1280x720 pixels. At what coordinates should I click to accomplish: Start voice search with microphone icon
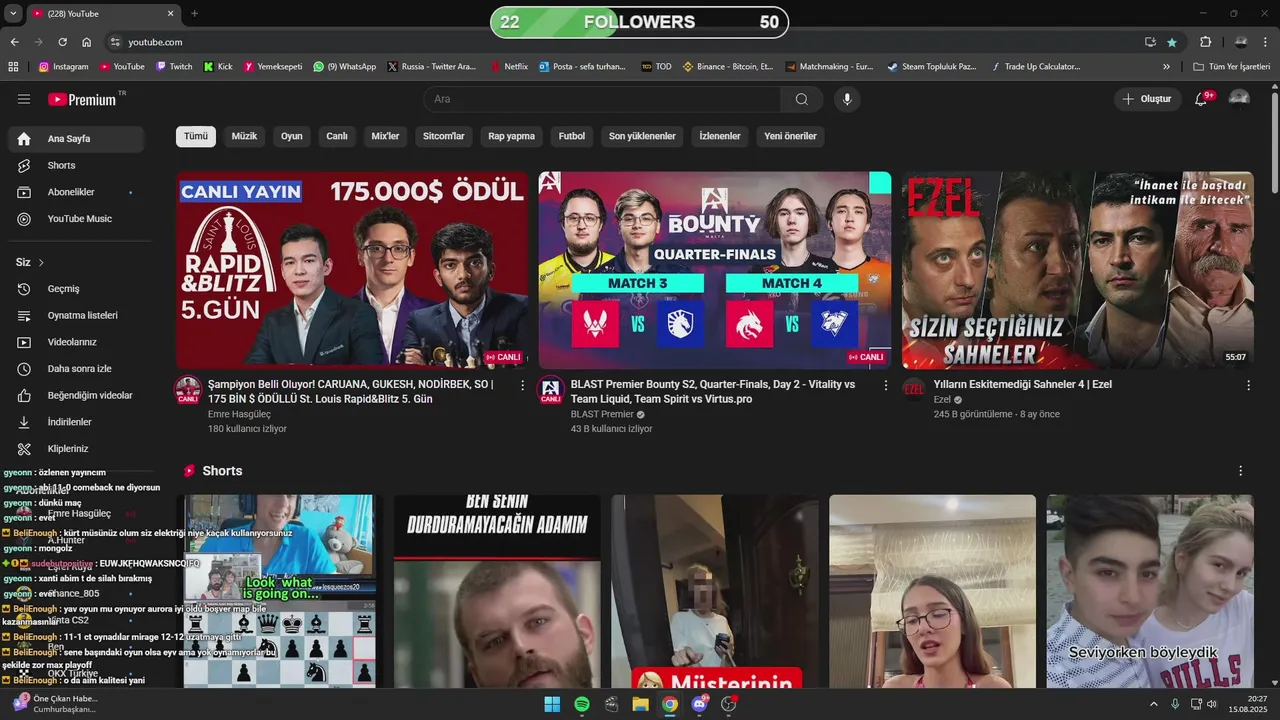(847, 99)
